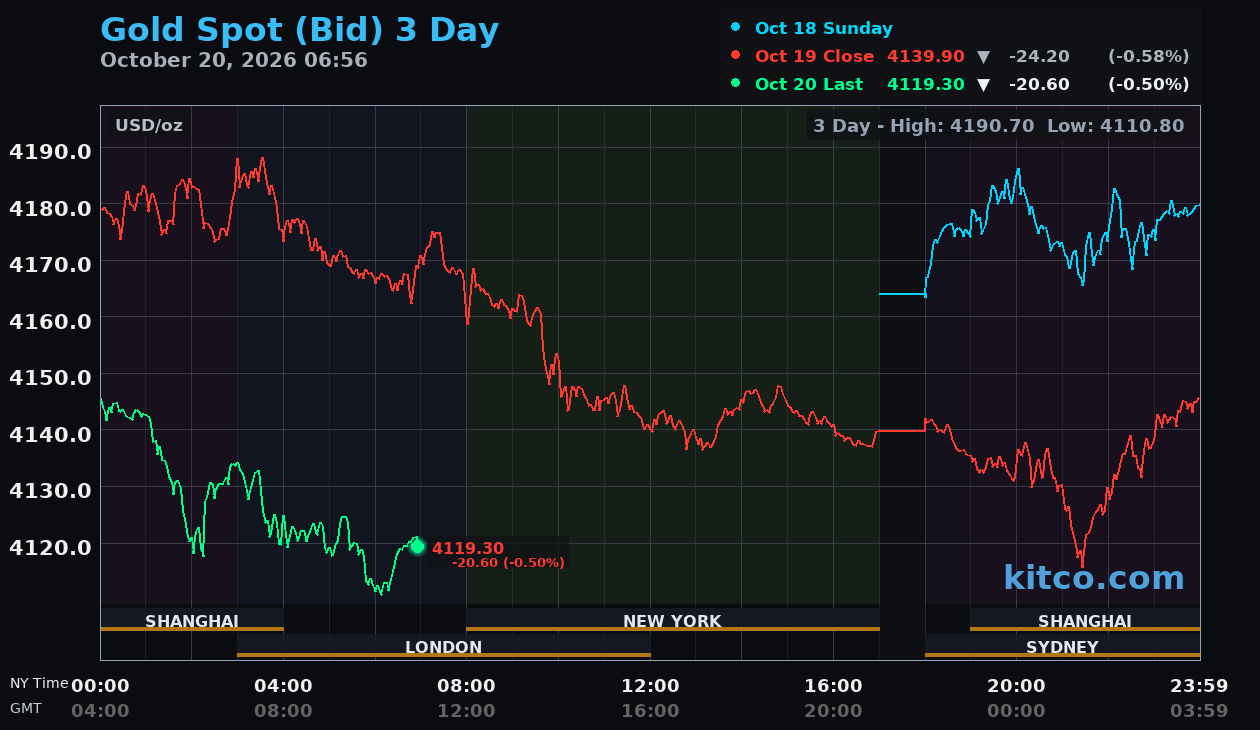Screen dimensions: 1260x730
Task: Click the 'NY Time' axis label
Action: (x=39, y=683)
